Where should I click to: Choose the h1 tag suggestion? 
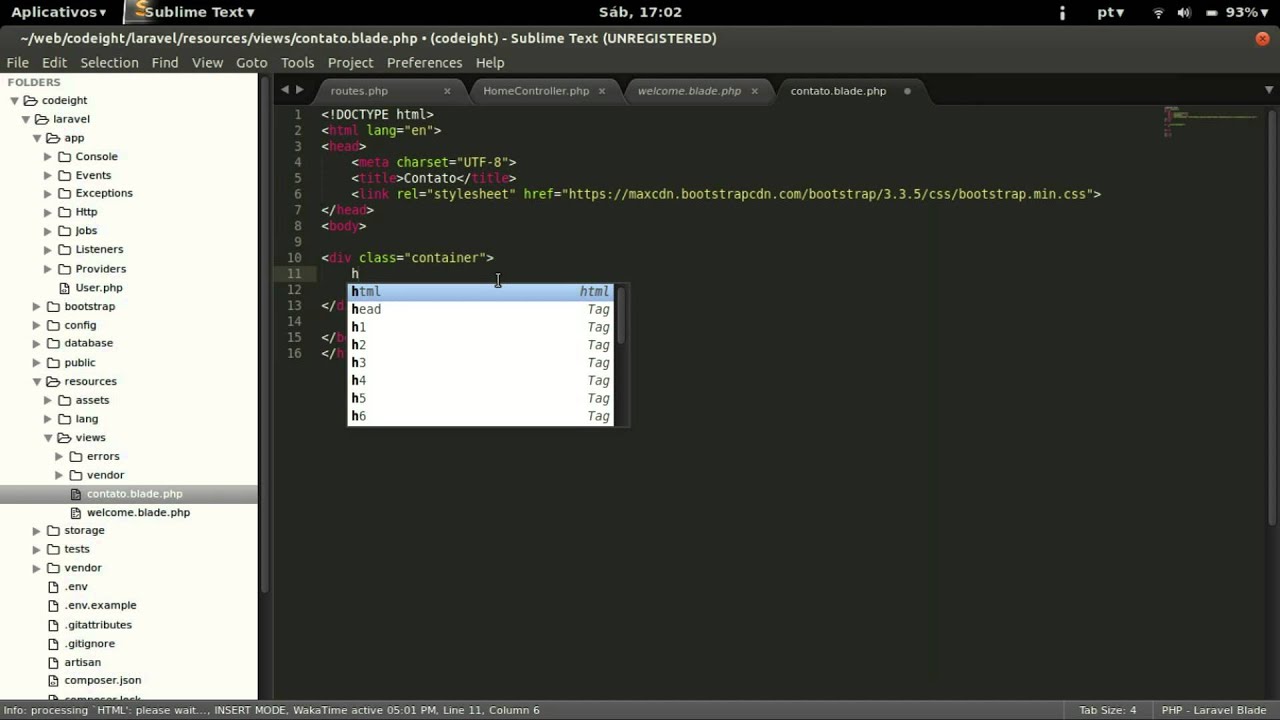coord(480,327)
